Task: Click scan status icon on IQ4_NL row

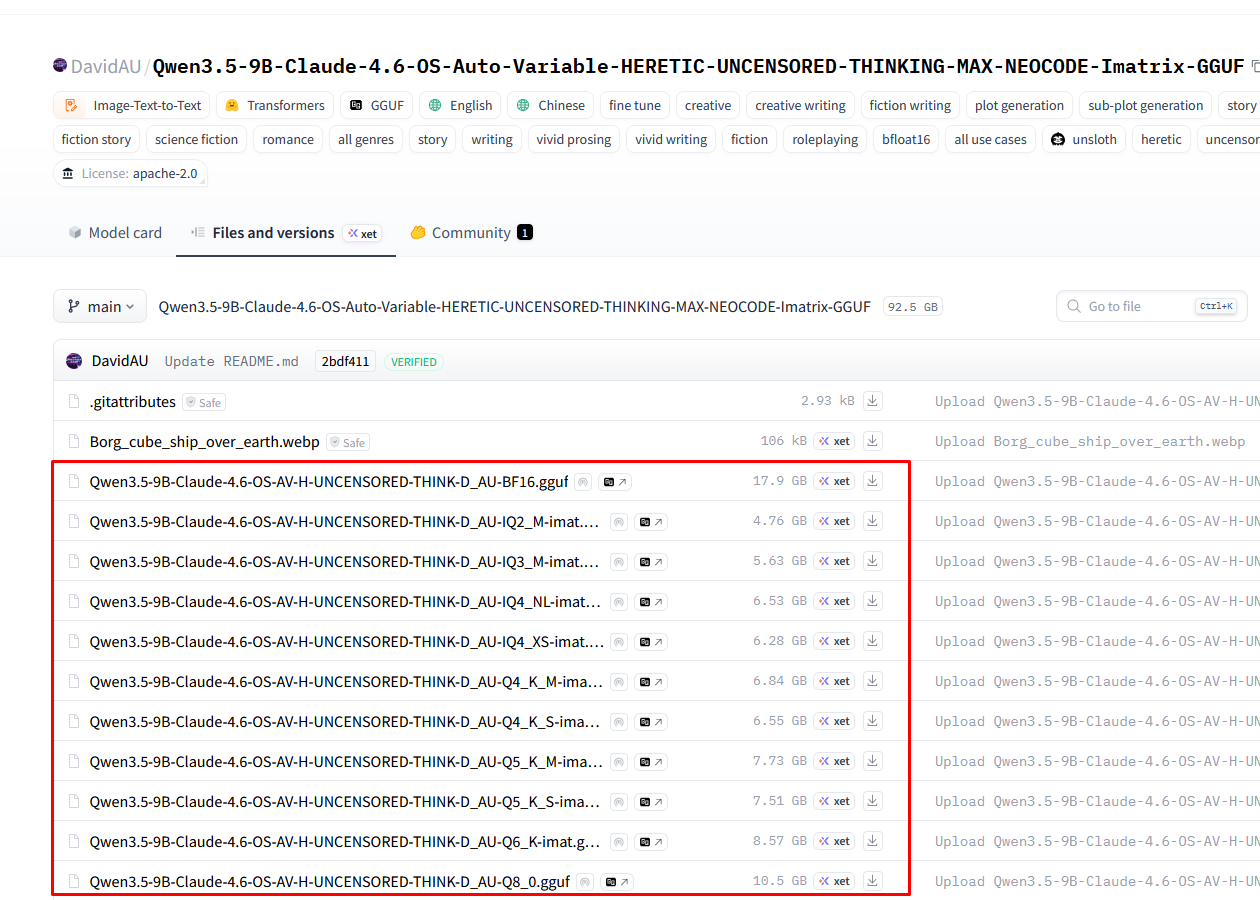Action: click(619, 602)
